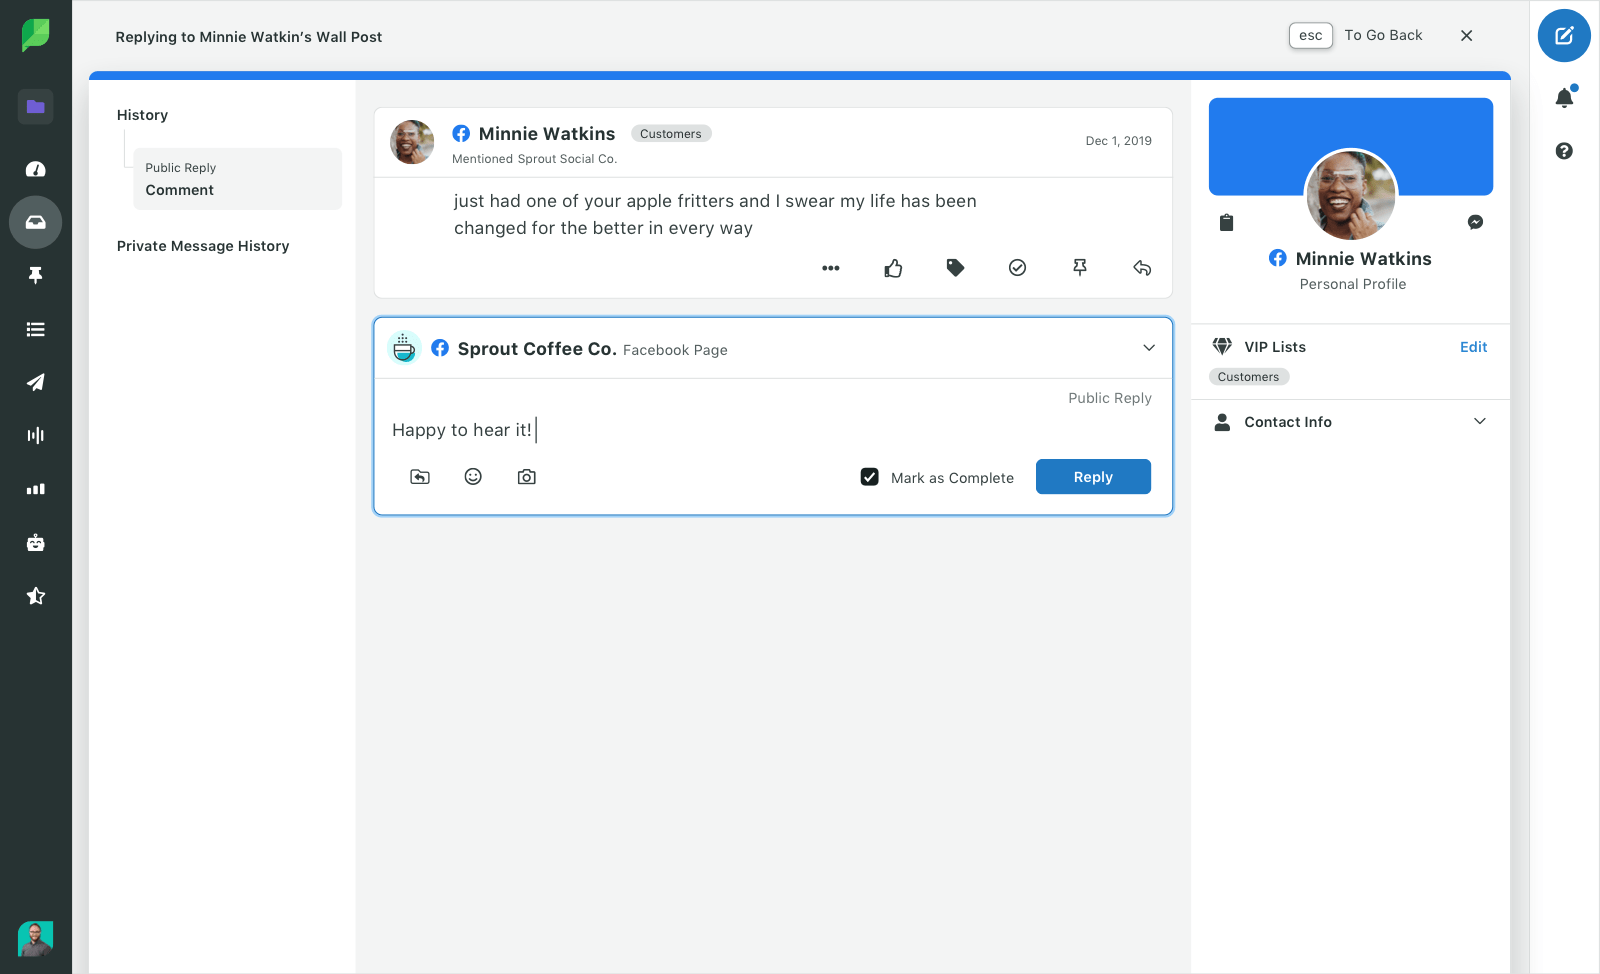
Task: Open the Sprout Coffee Co. profile dropdown
Action: [1149, 348]
